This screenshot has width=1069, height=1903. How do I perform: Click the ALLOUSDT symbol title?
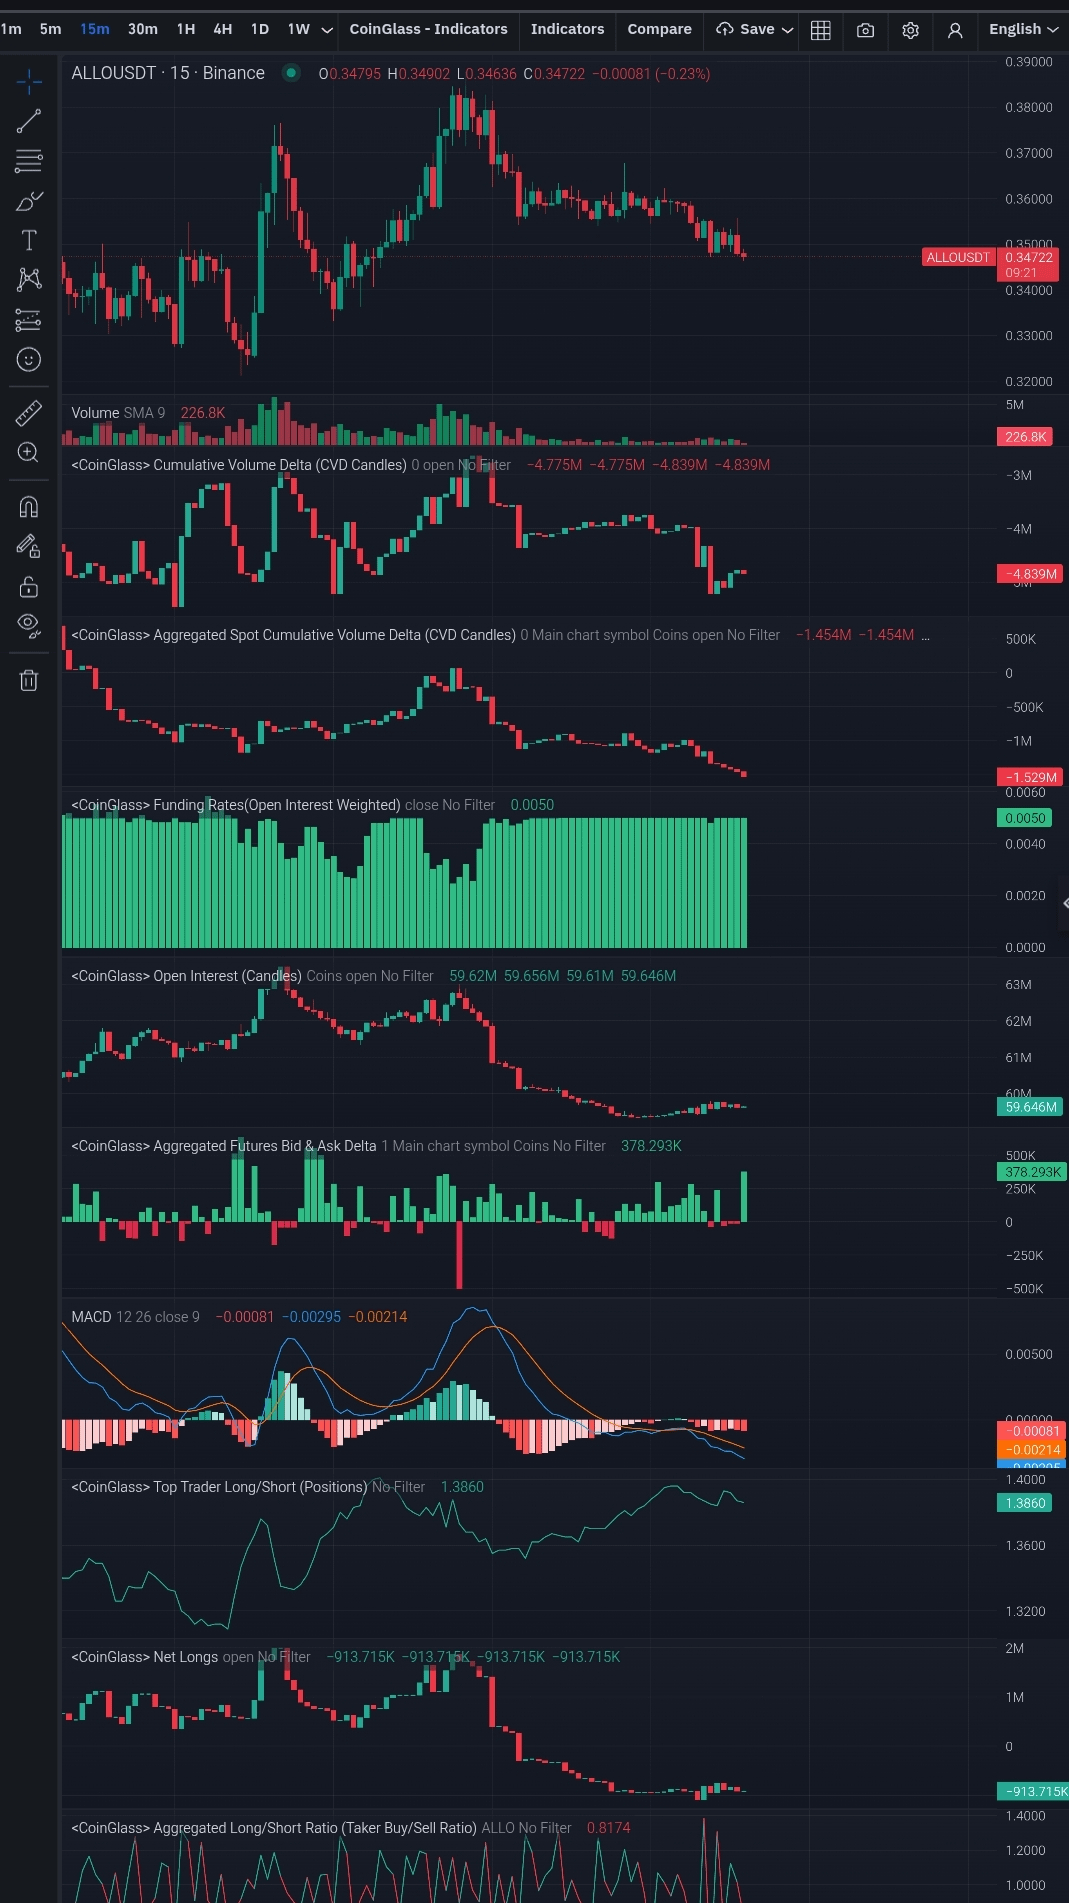click(168, 73)
